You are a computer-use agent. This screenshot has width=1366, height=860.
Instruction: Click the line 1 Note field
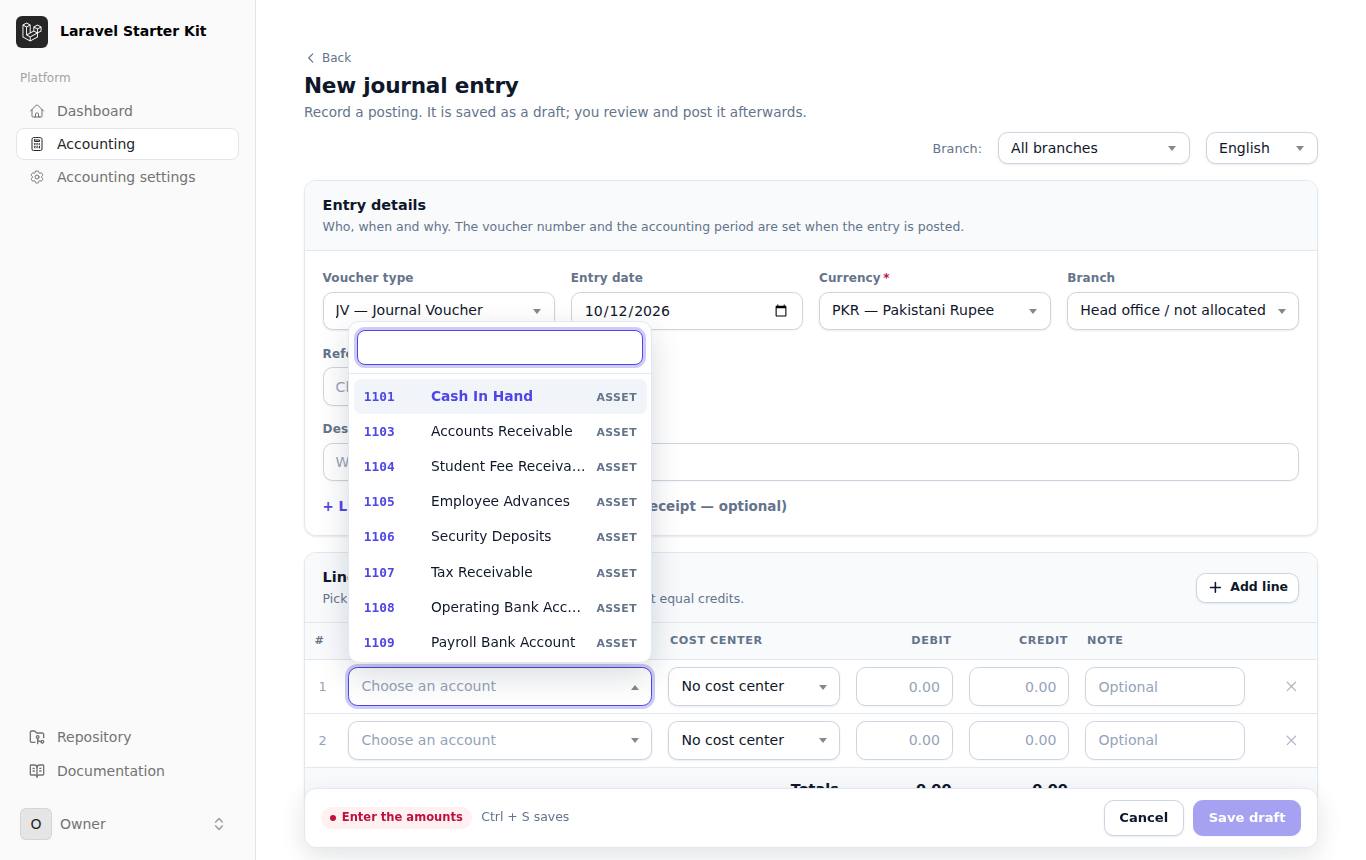pos(1165,686)
